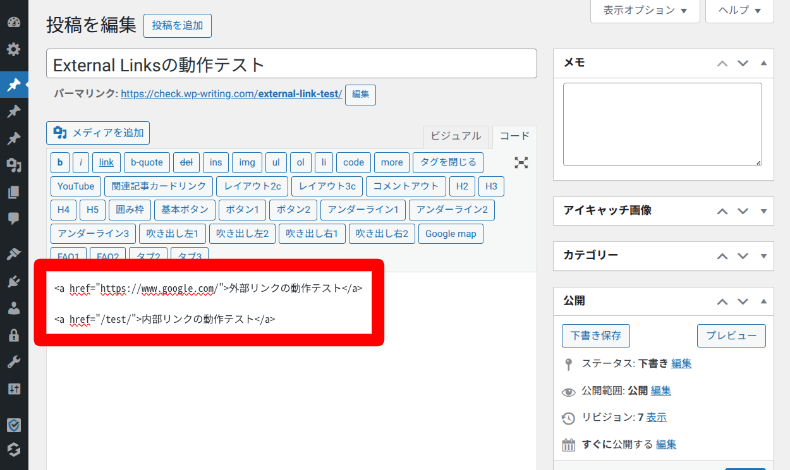Edit the permalink with 編集 button

tap(360, 94)
